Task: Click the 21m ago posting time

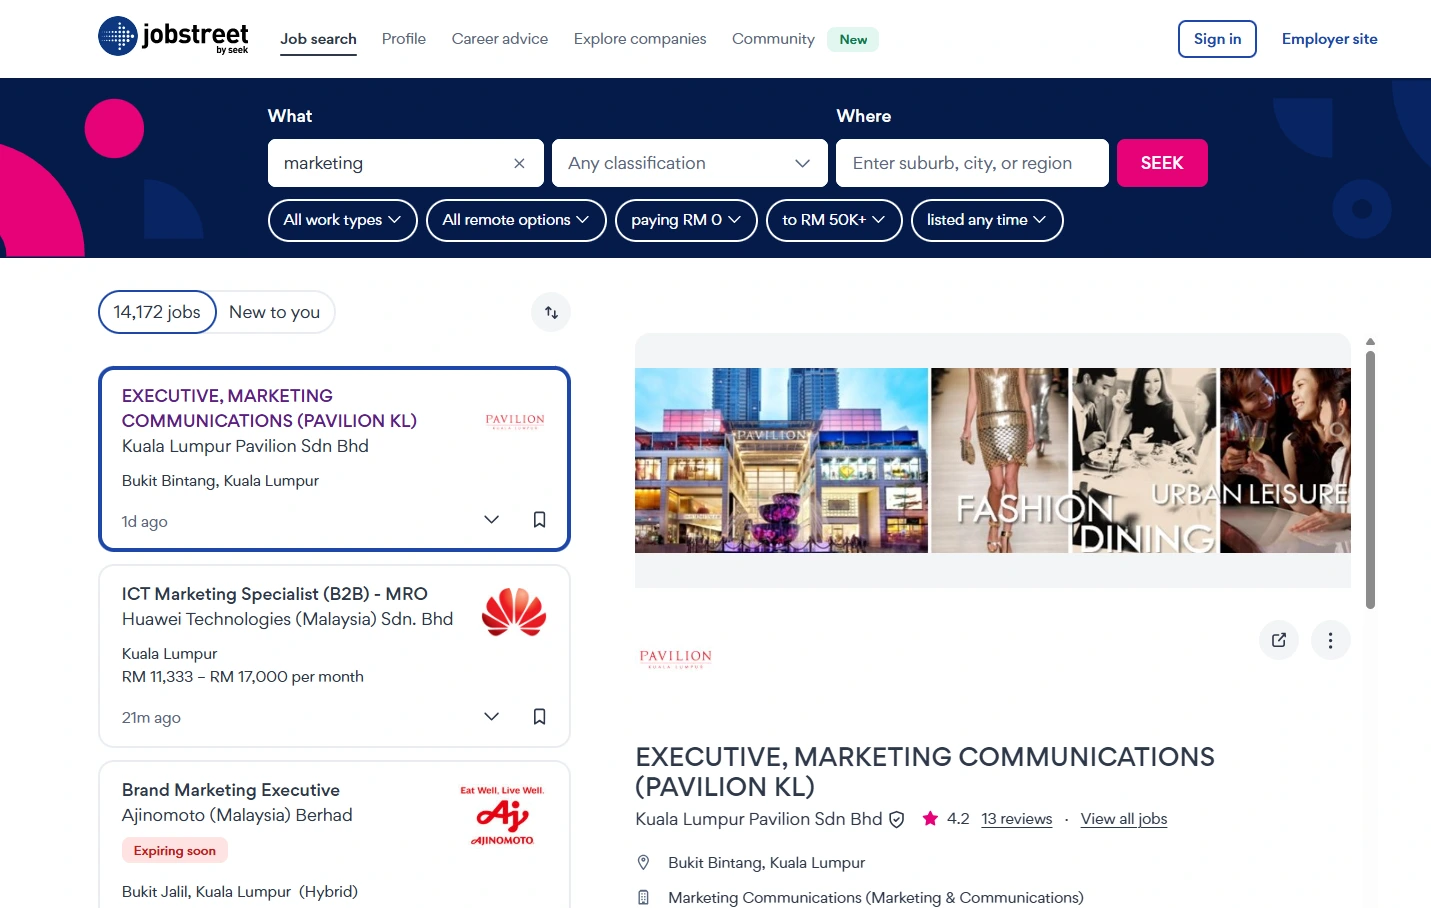Action: (x=151, y=718)
